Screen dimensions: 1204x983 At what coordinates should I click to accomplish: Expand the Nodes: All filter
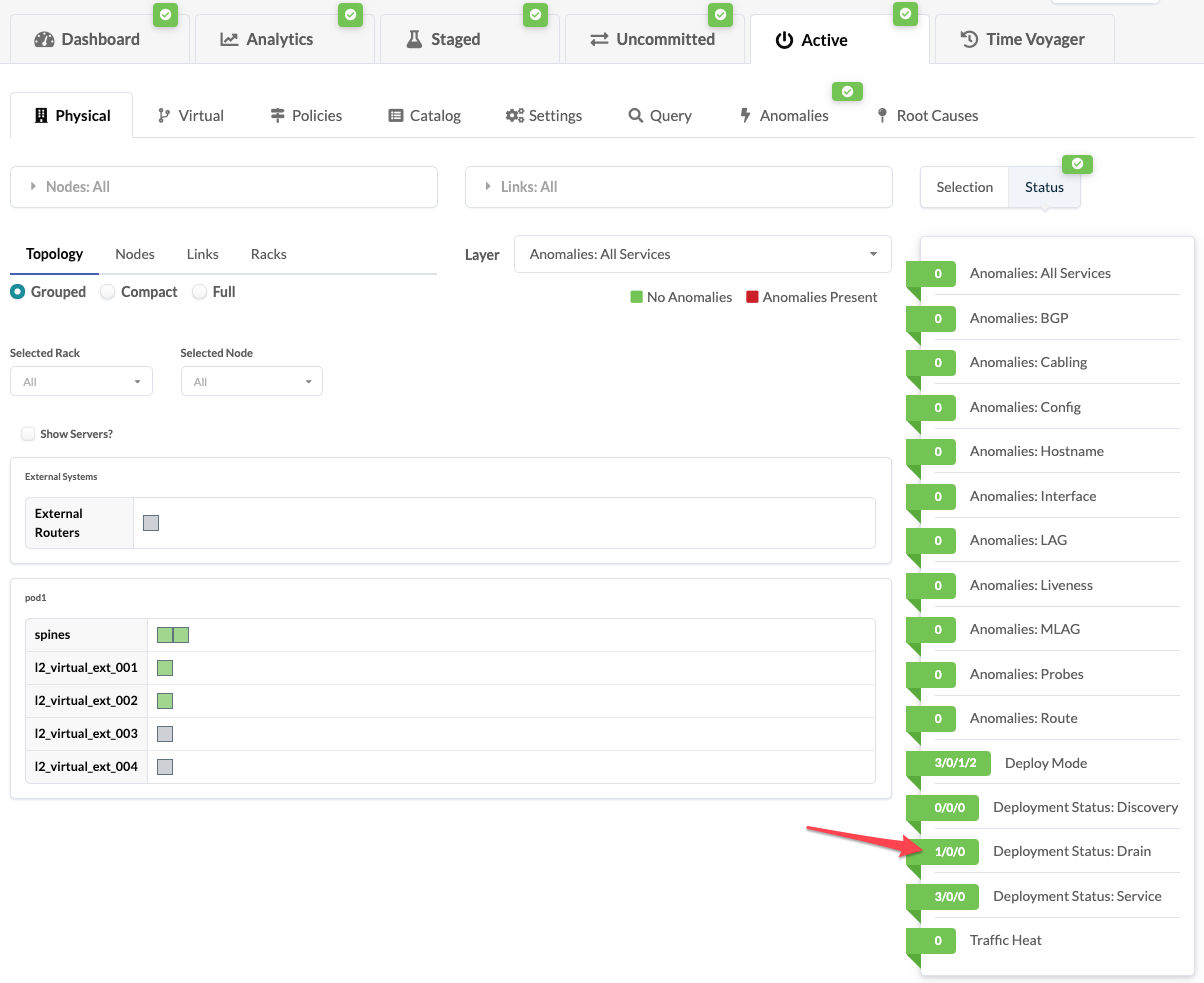(x=224, y=187)
